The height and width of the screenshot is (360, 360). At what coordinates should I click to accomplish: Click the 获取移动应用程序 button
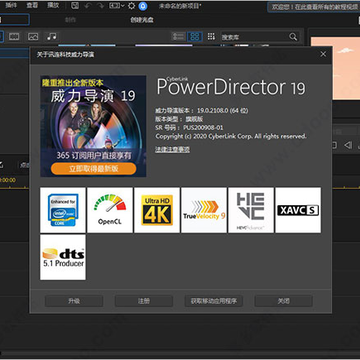coord(214,301)
